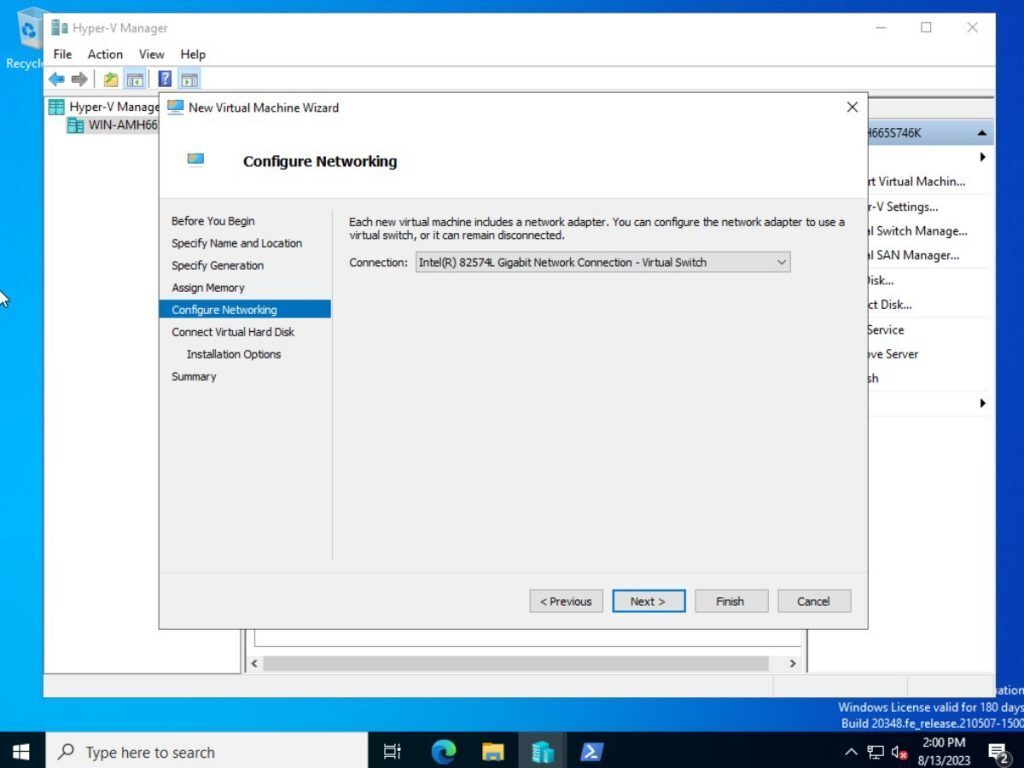1024x768 pixels.
Task: Launch Microsoft Edge from the taskbar
Action: click(x=443, y=751)
